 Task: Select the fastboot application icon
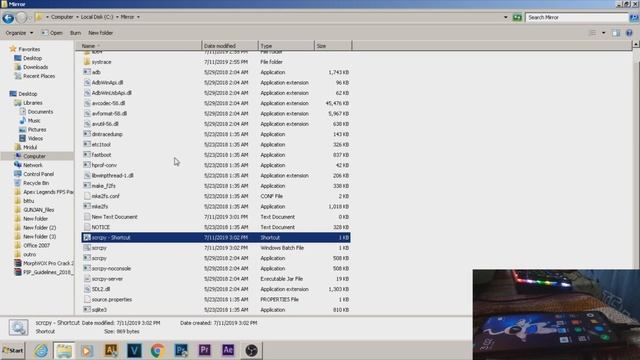point(87,155)
